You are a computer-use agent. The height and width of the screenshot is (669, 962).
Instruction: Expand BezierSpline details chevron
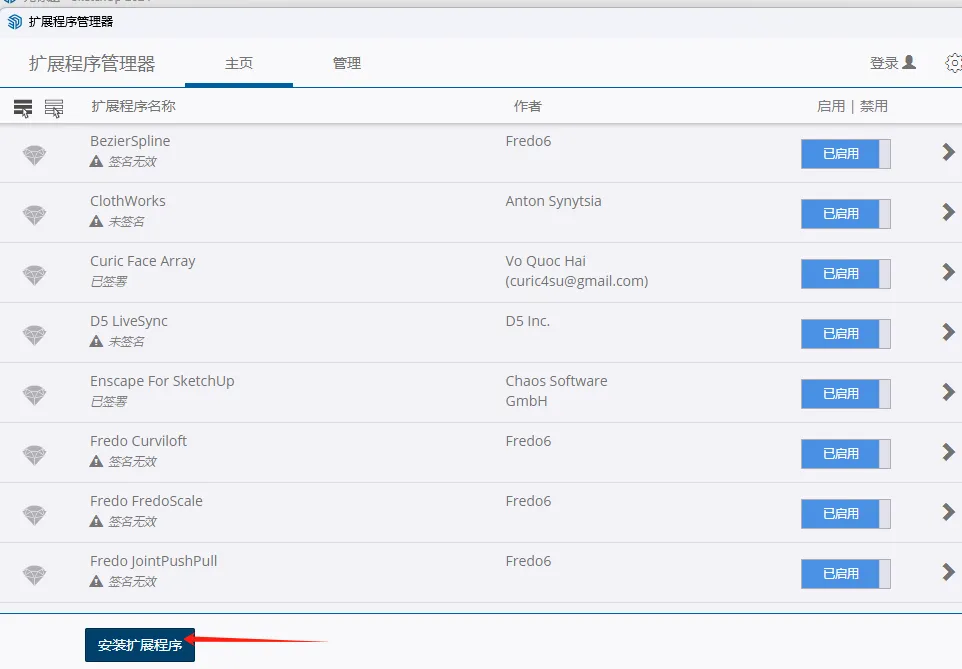click(949, 152)
